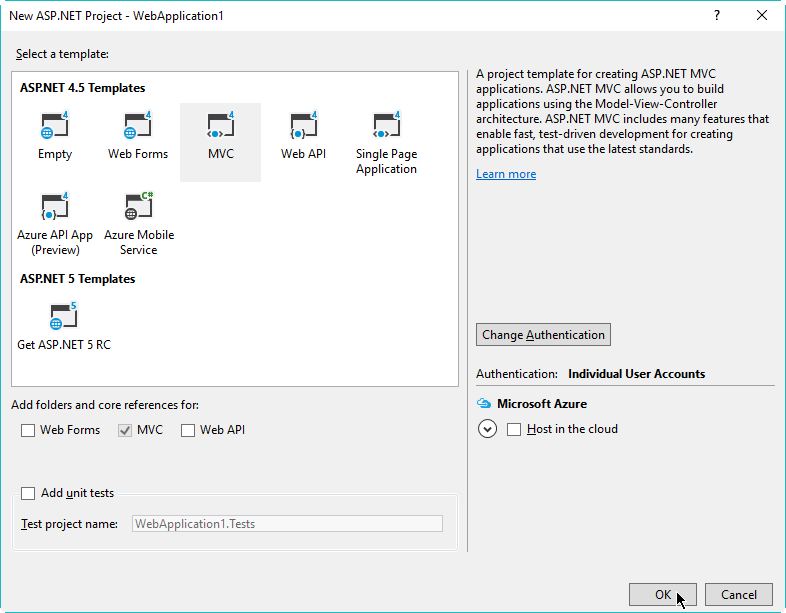Click the Individual User Accounts text
This screenshot has width=786, height=613.
[x=637, y=374]
